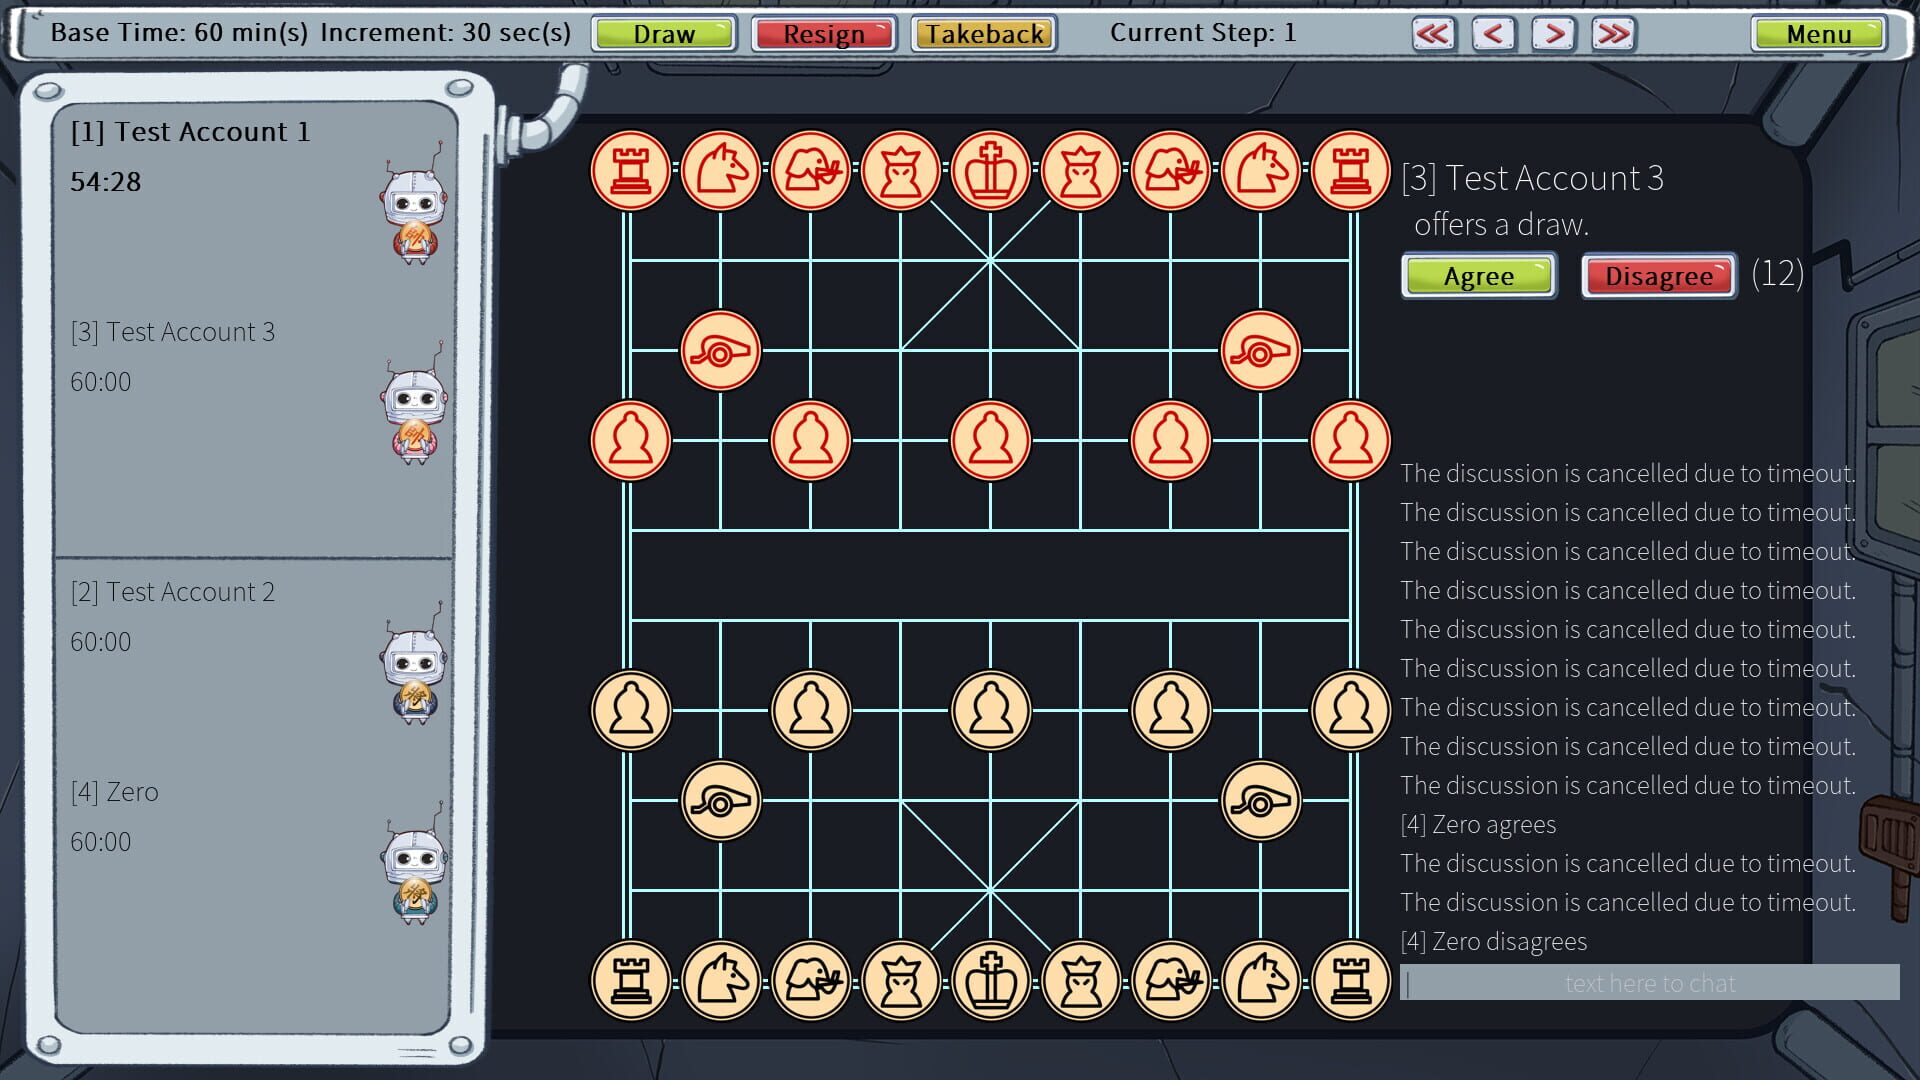Viewport: 1920px width, 1080px height.
Task: Open the Menu
Action: point(1817,33)
